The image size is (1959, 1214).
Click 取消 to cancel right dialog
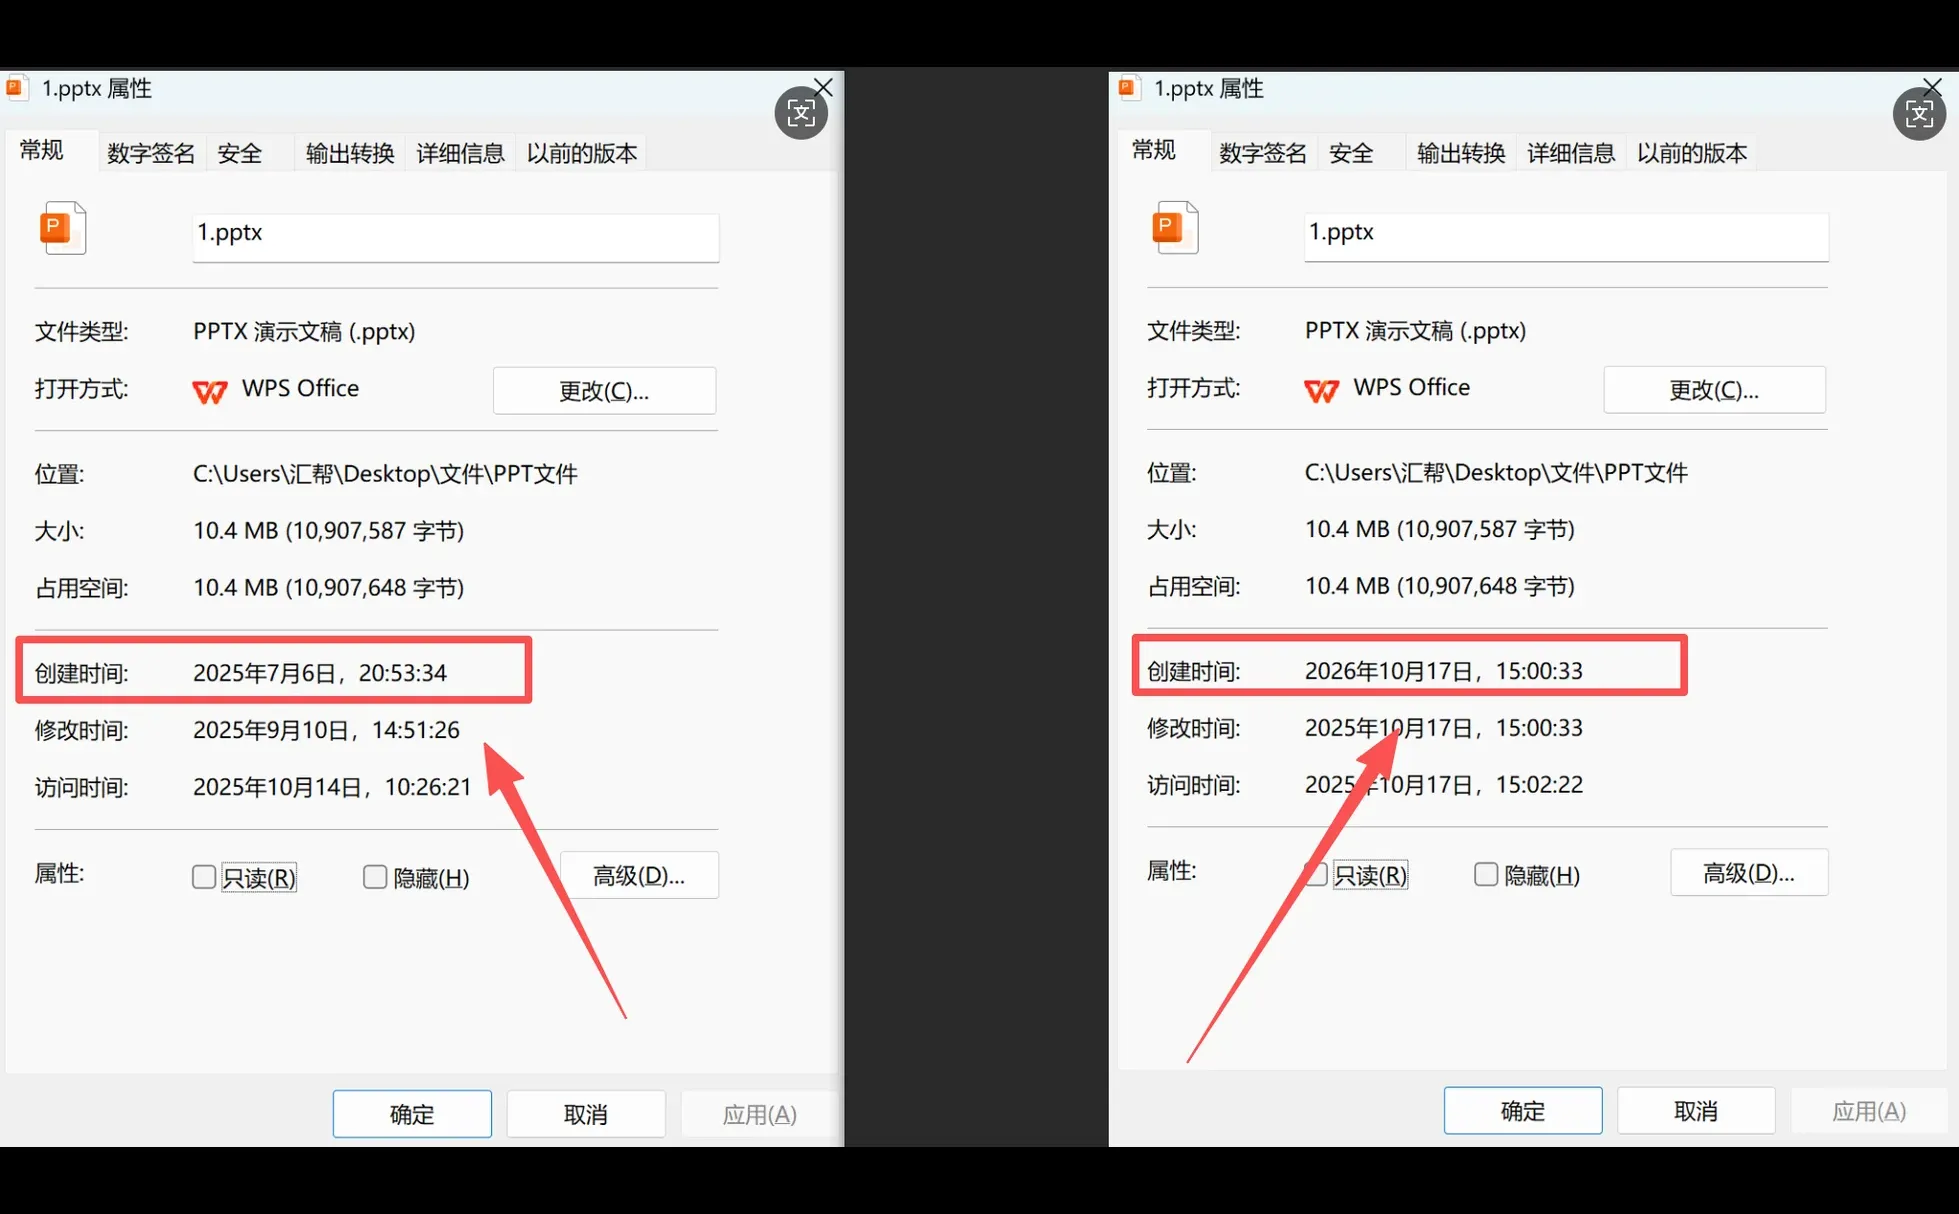tap(1696, 1110)
